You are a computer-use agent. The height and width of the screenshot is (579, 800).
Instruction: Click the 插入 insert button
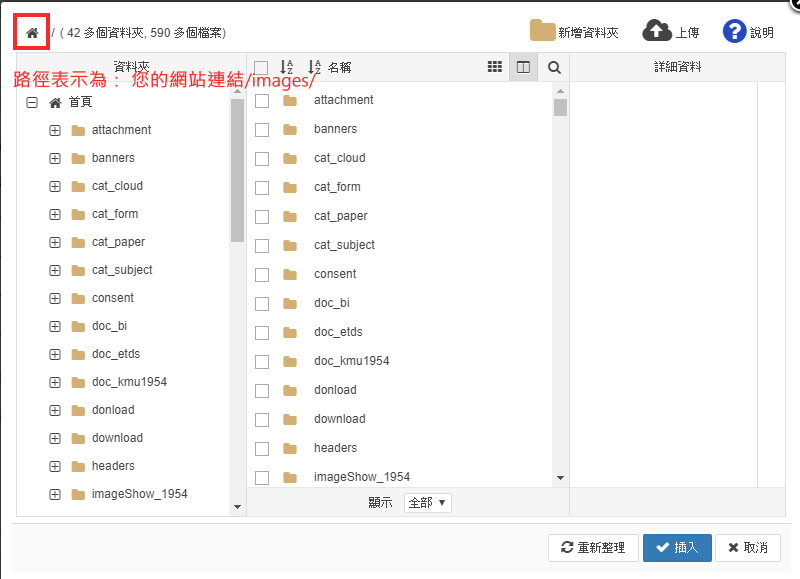pos(677,548)
